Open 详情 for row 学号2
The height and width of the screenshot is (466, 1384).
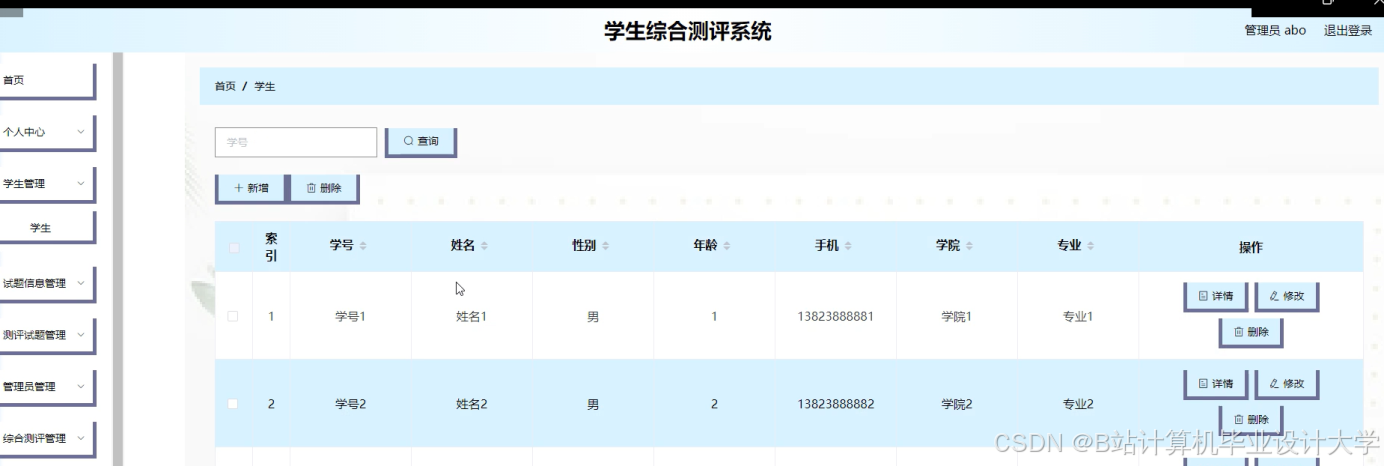point(1216,384)
